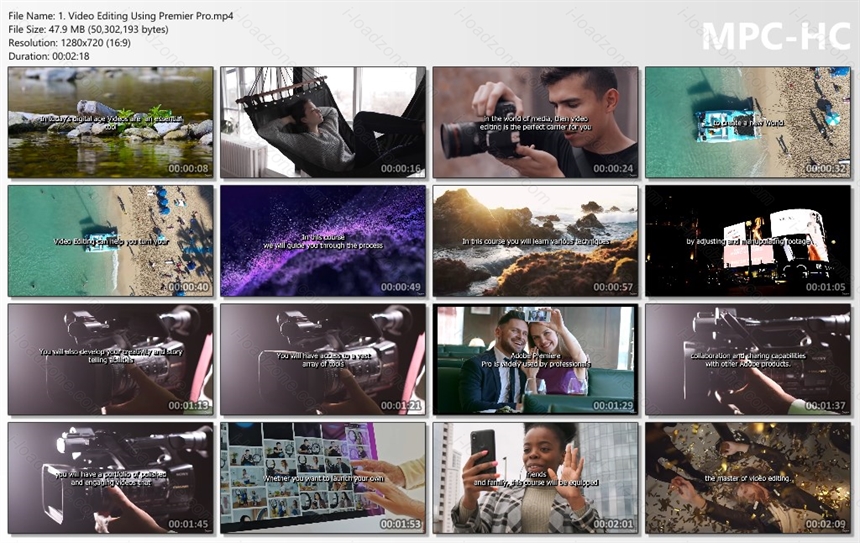
Task: Select the camcorder thumbnail at 00:01:21
Action: tap(323, 359)
